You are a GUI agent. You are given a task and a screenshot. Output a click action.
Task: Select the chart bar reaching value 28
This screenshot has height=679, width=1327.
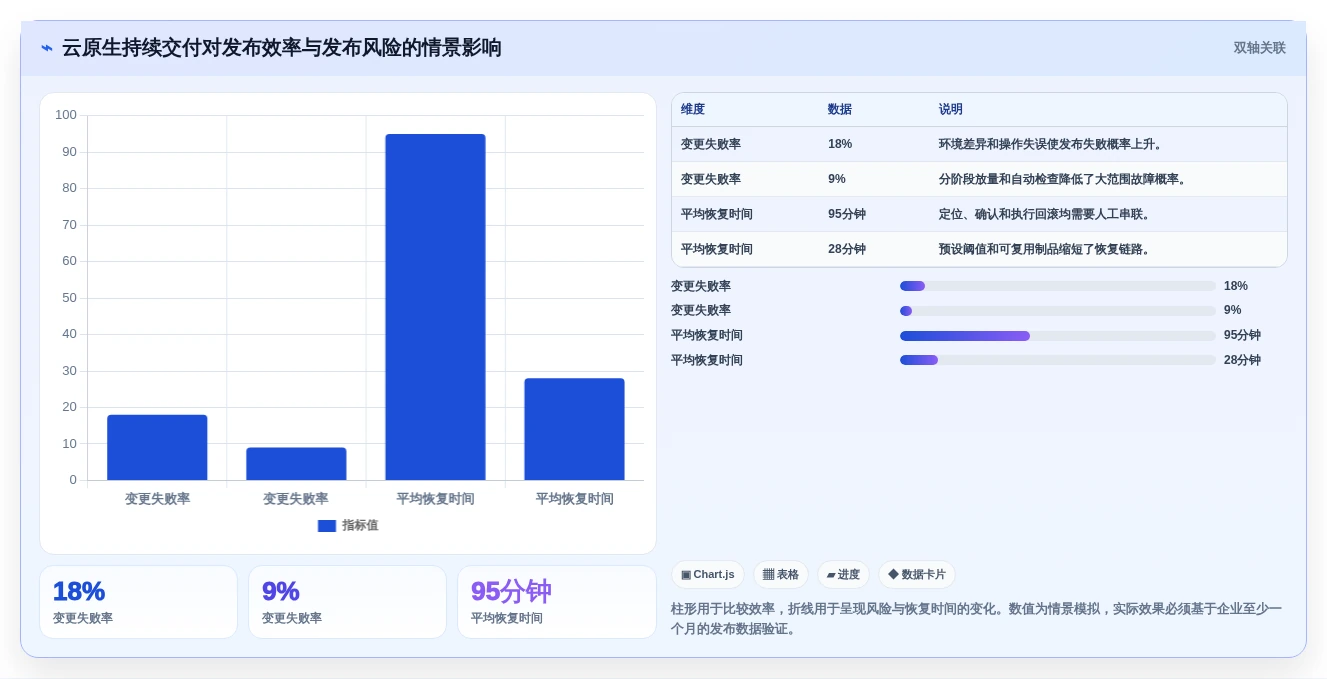point(574,429)
